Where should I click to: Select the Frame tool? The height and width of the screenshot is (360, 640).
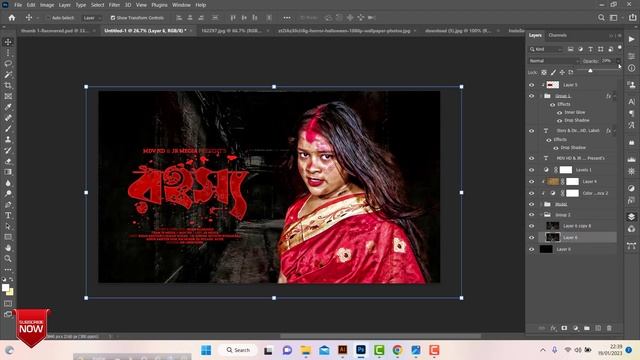click(x=8, y=96)
